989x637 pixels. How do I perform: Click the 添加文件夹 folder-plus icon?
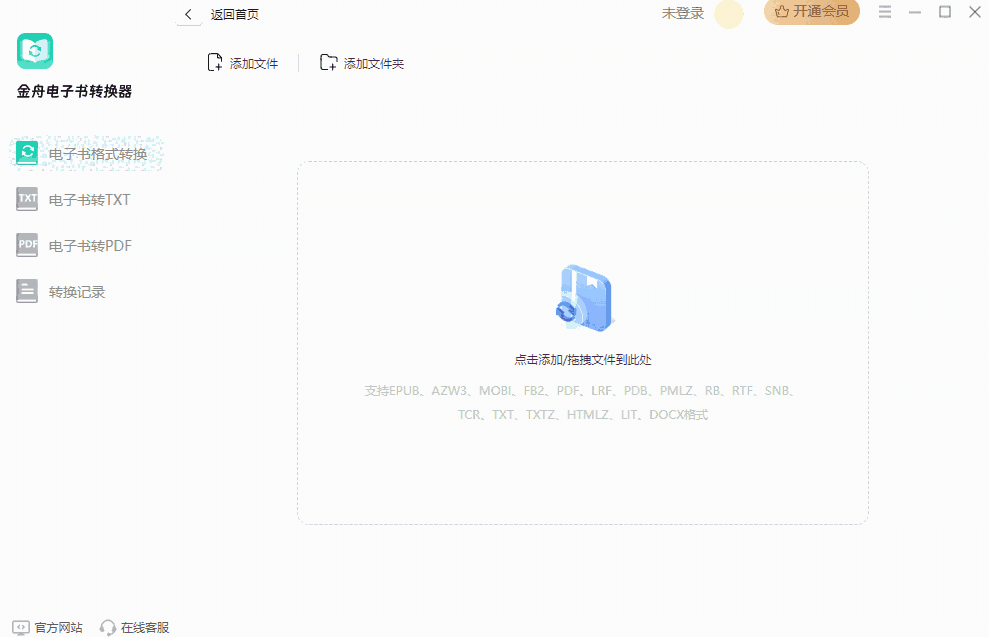(x=328, y=61)
